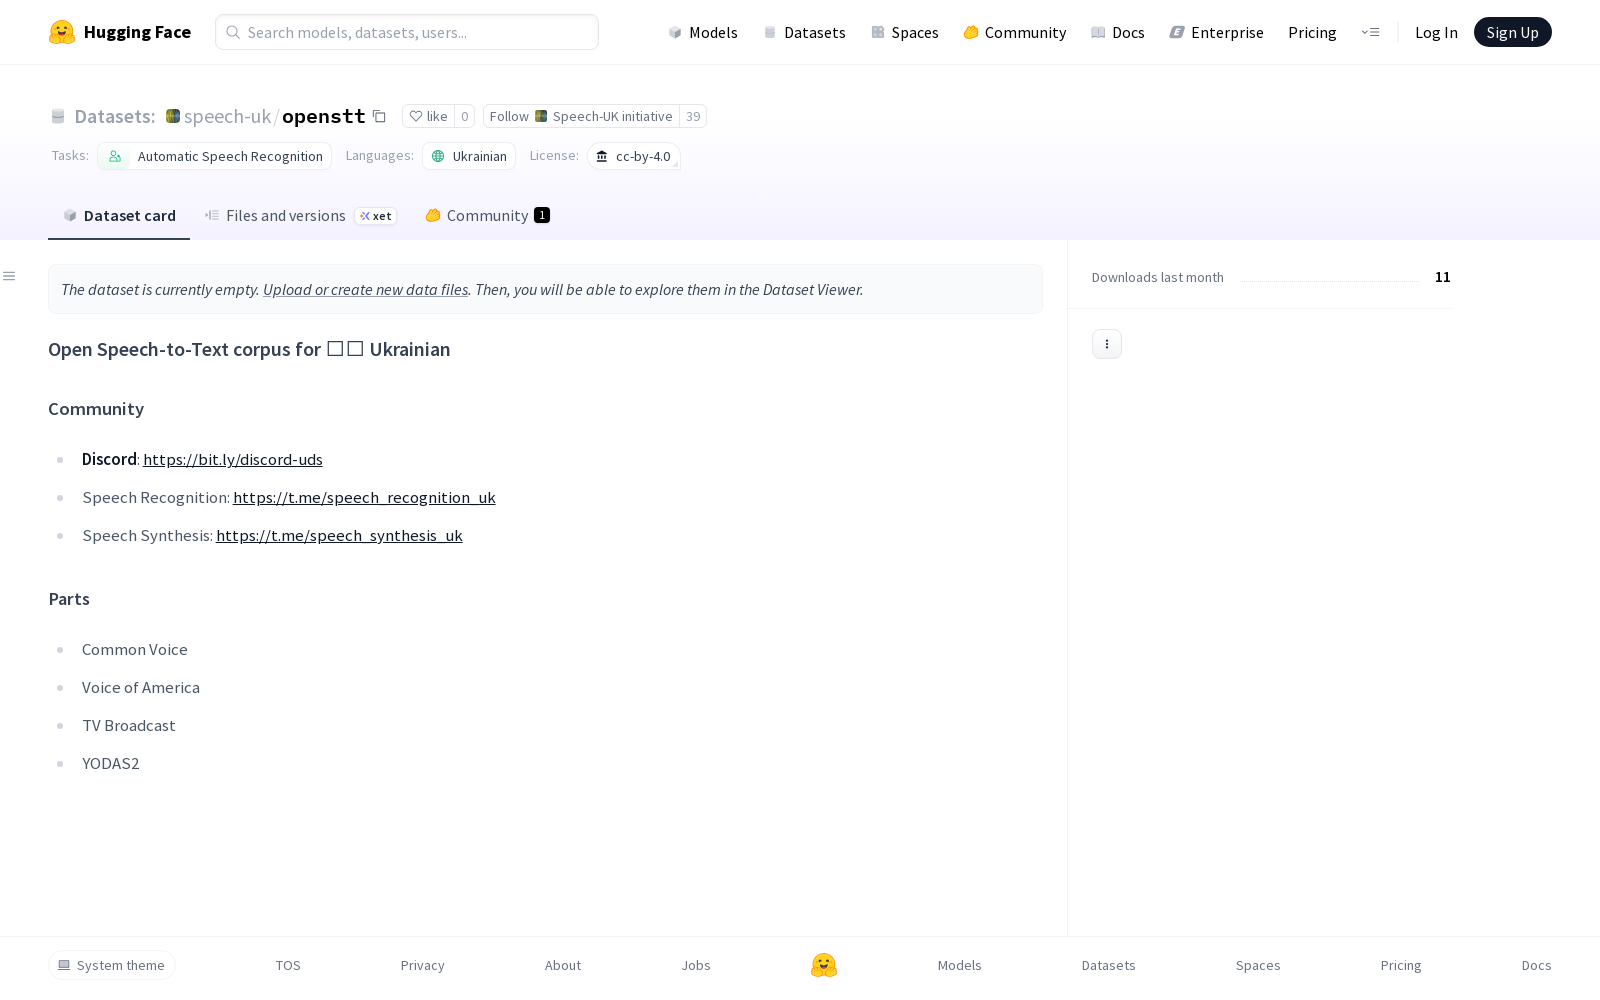Open the Discord bit.ly link

pos(233,459)
